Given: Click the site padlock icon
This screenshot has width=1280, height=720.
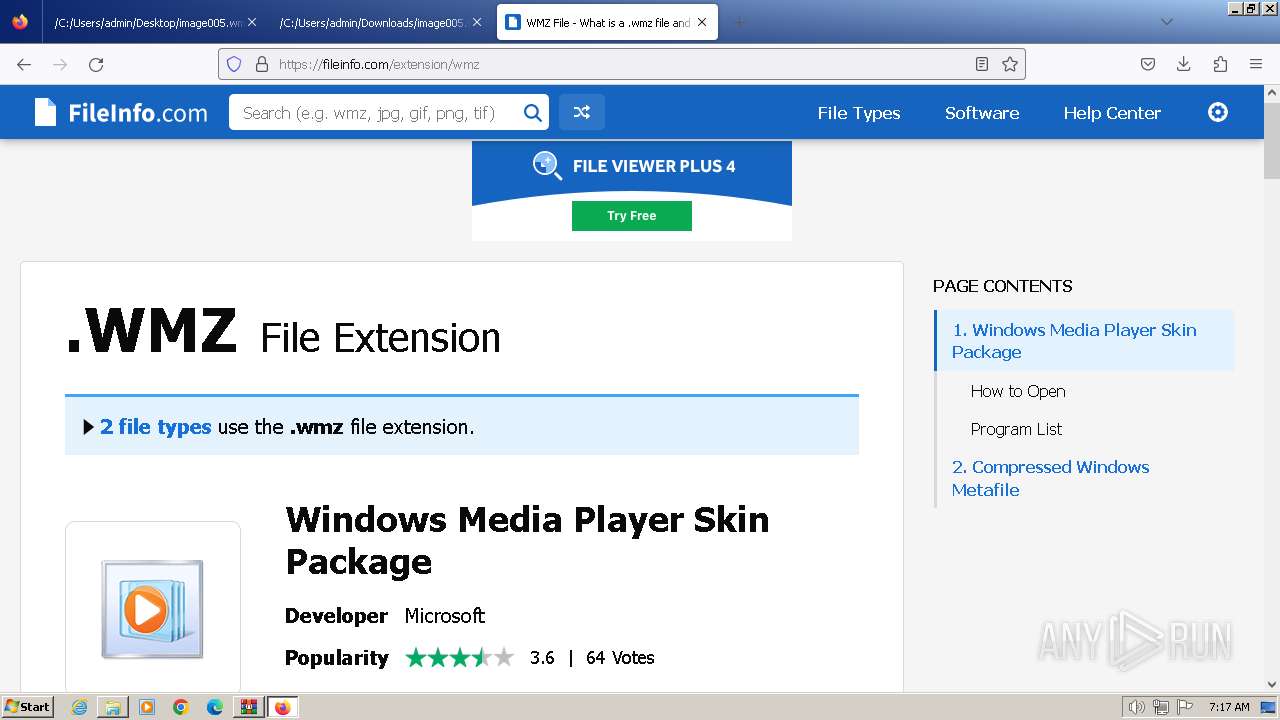Looking at the screenshot, I should point(262,64).
